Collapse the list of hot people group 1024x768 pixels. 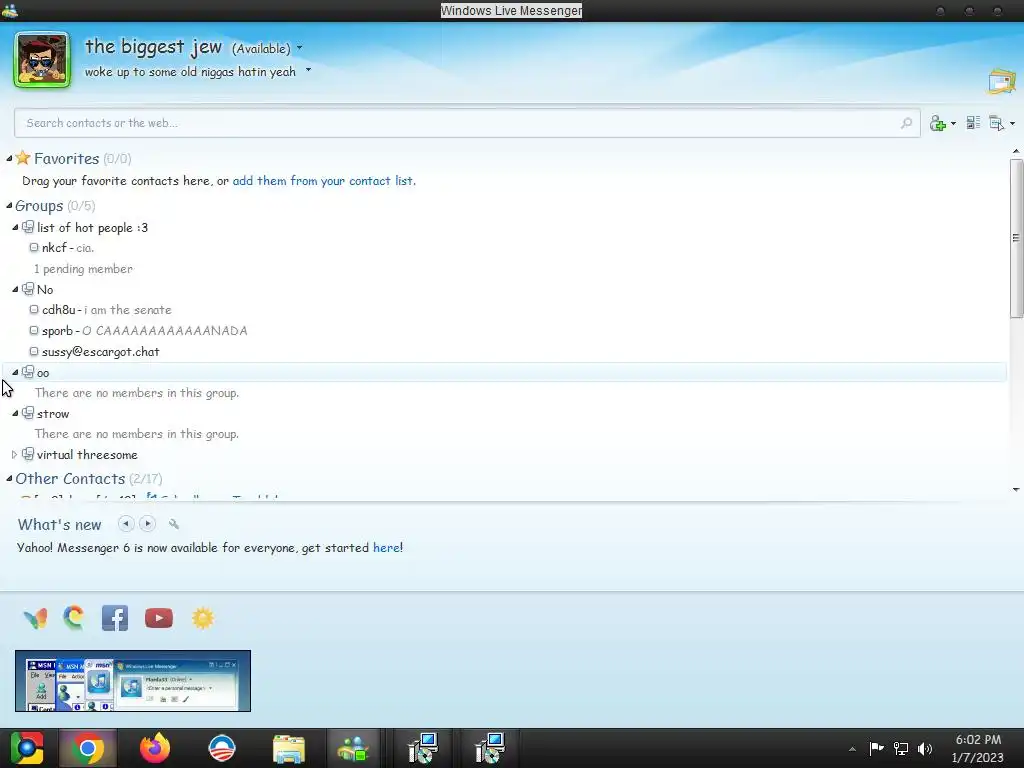click(x=15, y=227)
